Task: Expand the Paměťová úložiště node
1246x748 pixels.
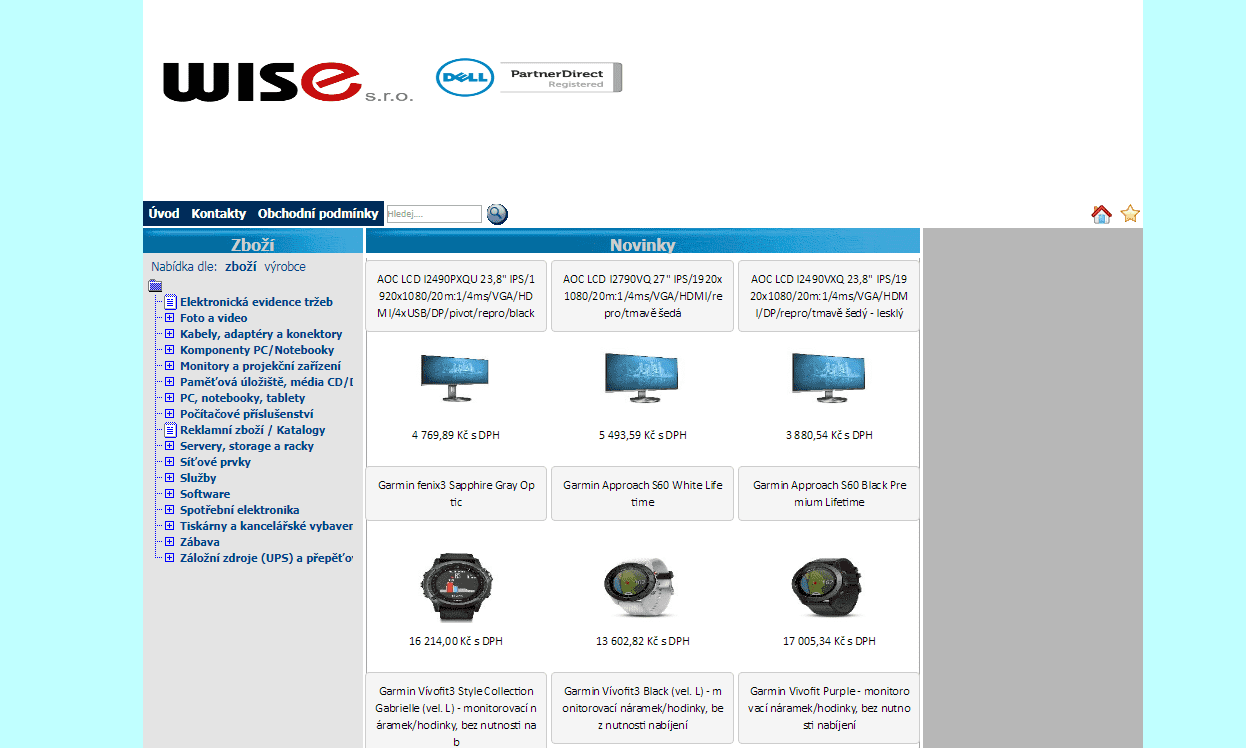Action: click(170, 382)
